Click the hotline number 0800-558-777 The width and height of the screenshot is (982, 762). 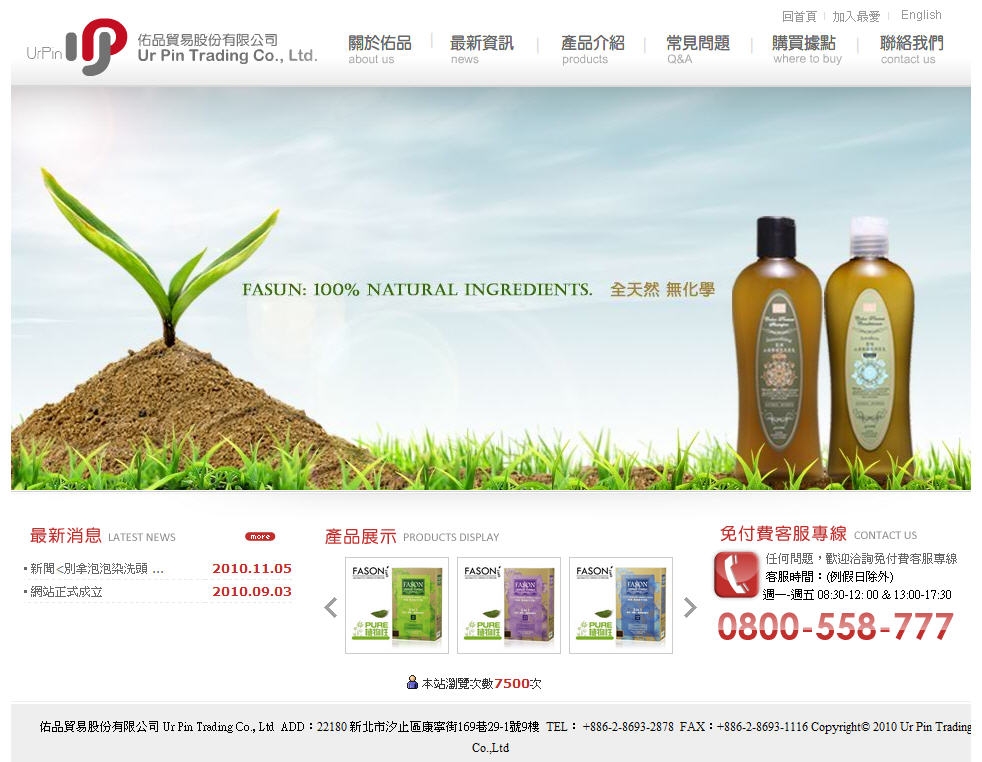tap(835, 627)
